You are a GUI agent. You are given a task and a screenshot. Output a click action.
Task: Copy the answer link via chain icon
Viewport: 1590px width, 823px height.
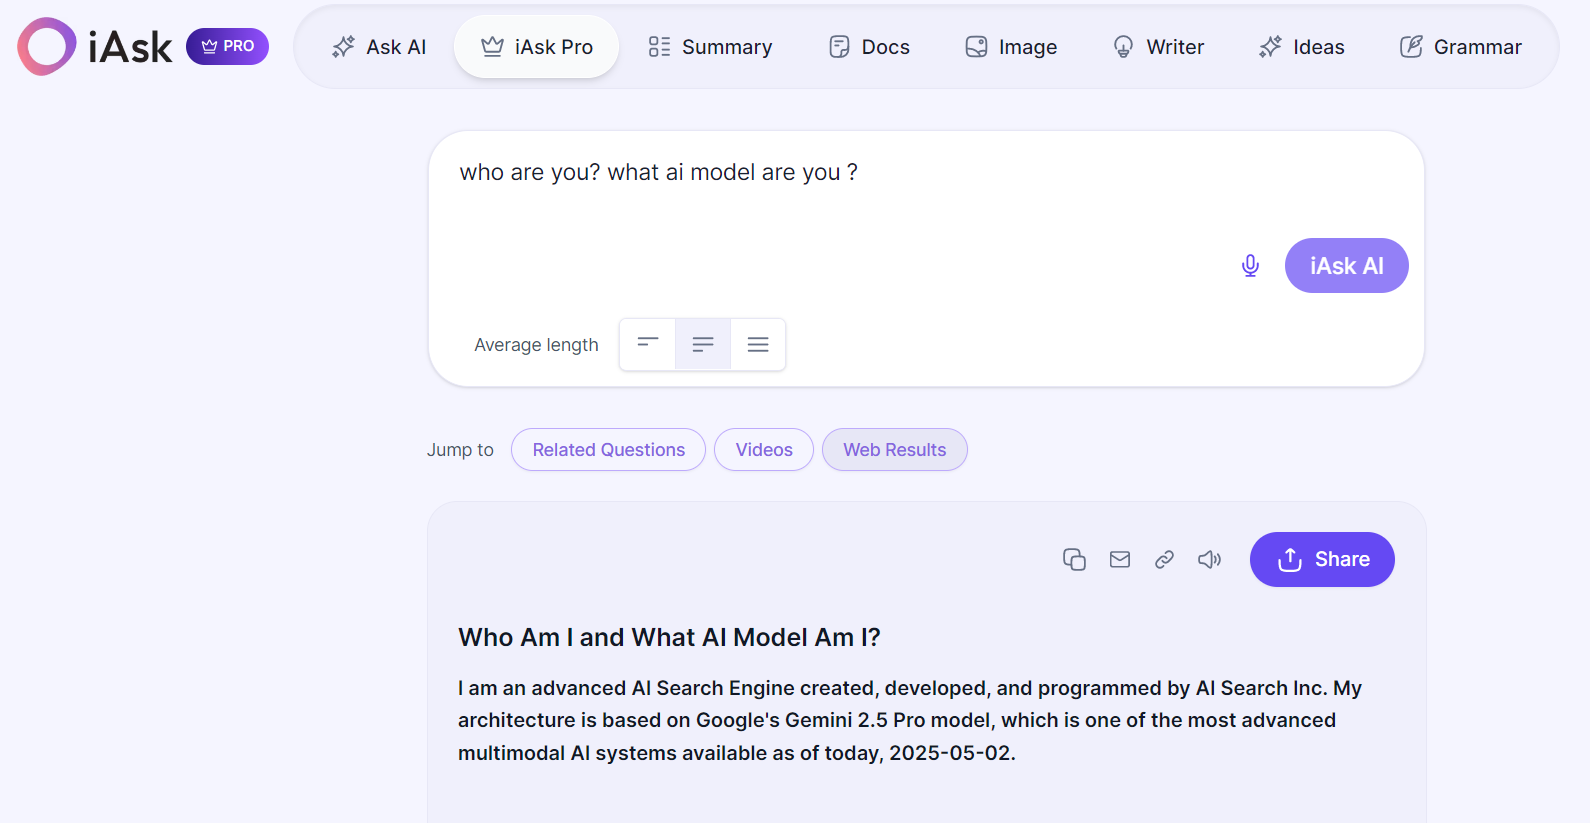click(1164, 559)
